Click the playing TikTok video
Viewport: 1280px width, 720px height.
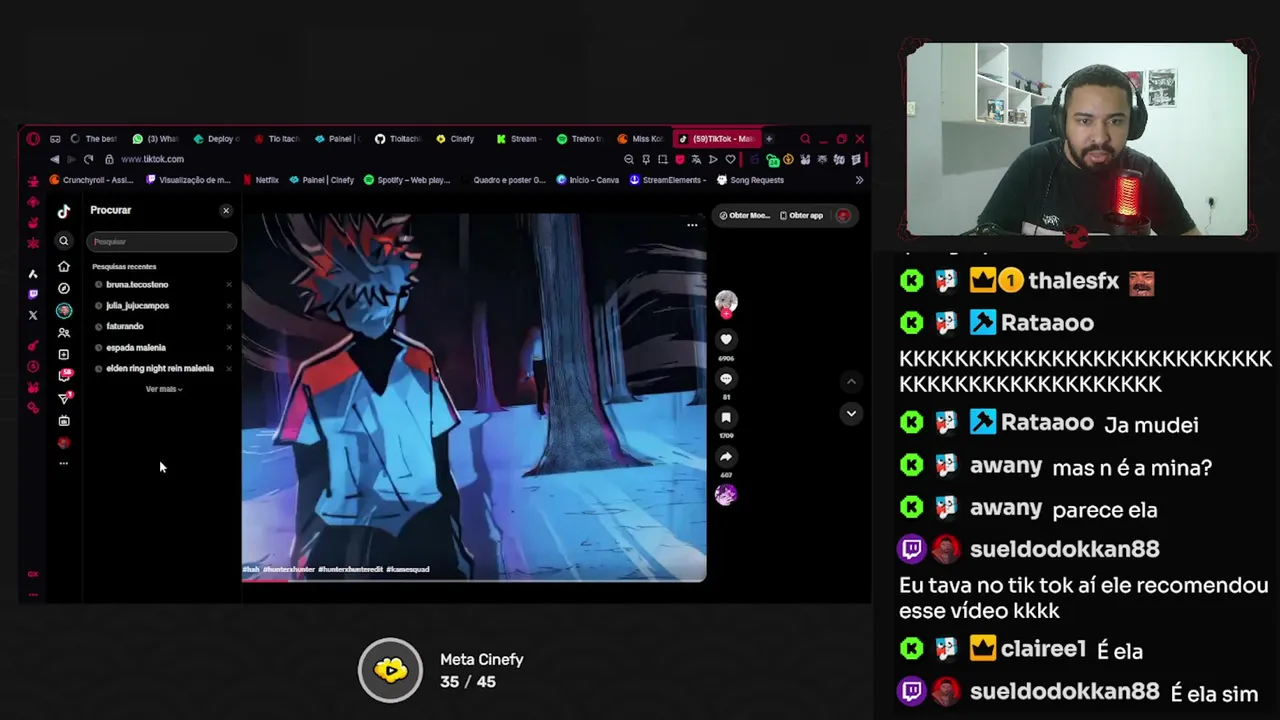click(473, 397)
